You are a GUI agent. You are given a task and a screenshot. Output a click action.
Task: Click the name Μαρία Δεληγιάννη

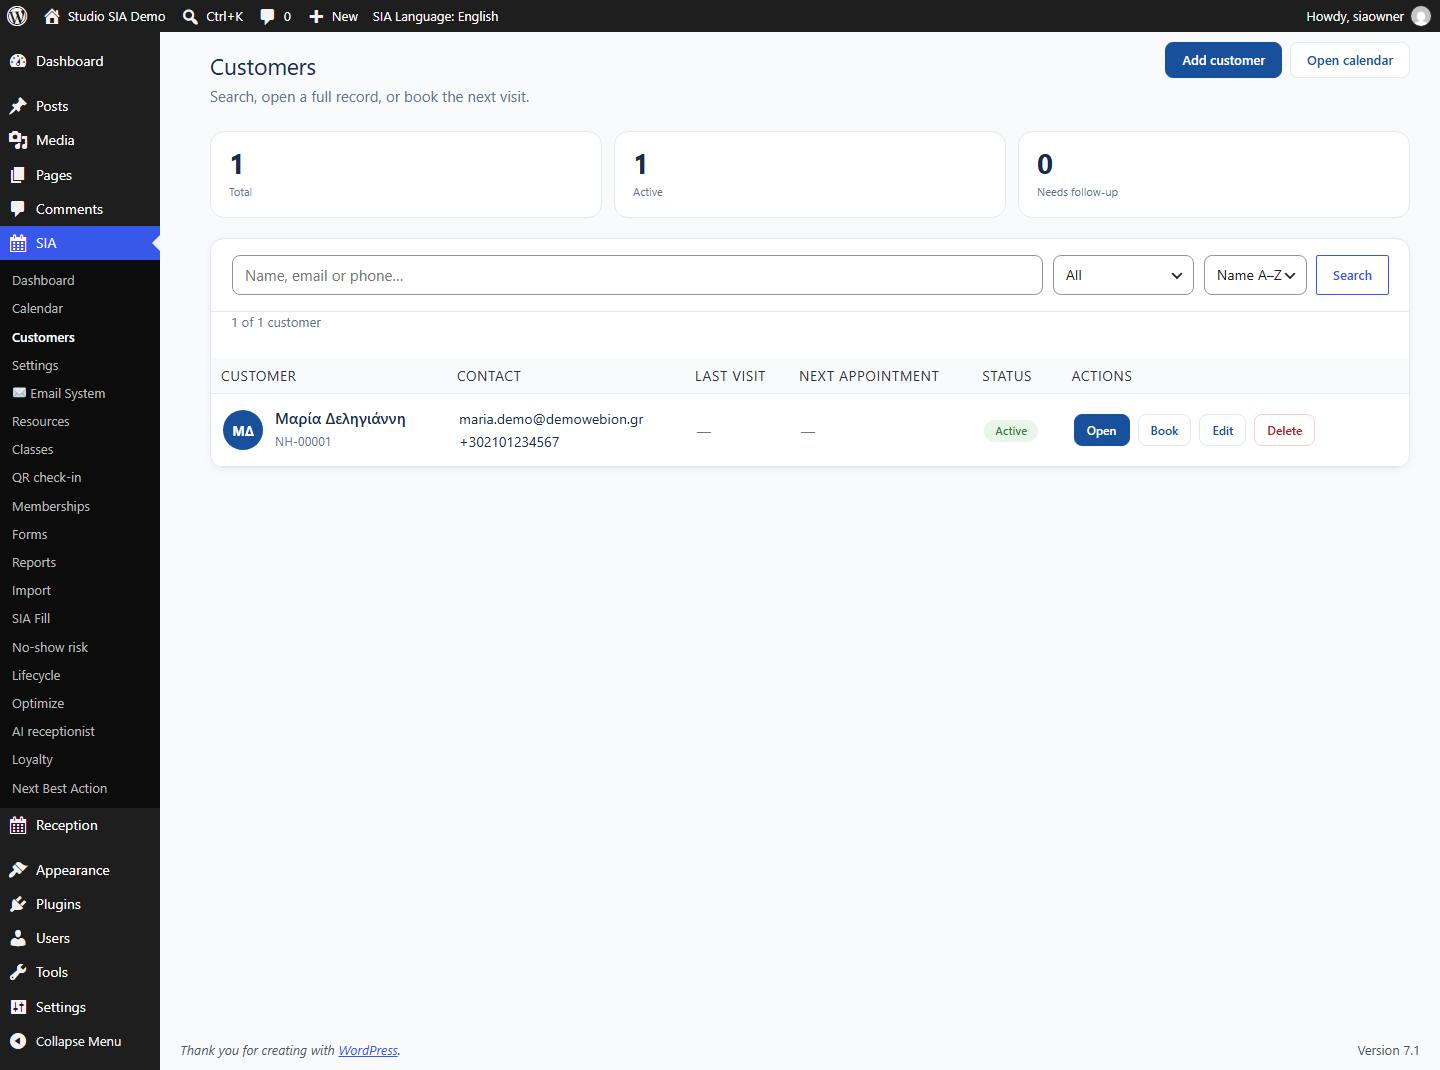pyautogui.click(x=340, y=419)
